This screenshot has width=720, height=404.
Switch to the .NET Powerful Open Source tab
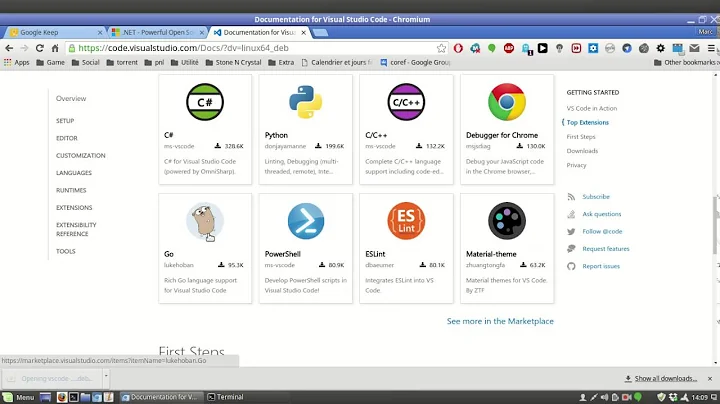[158, 33]
